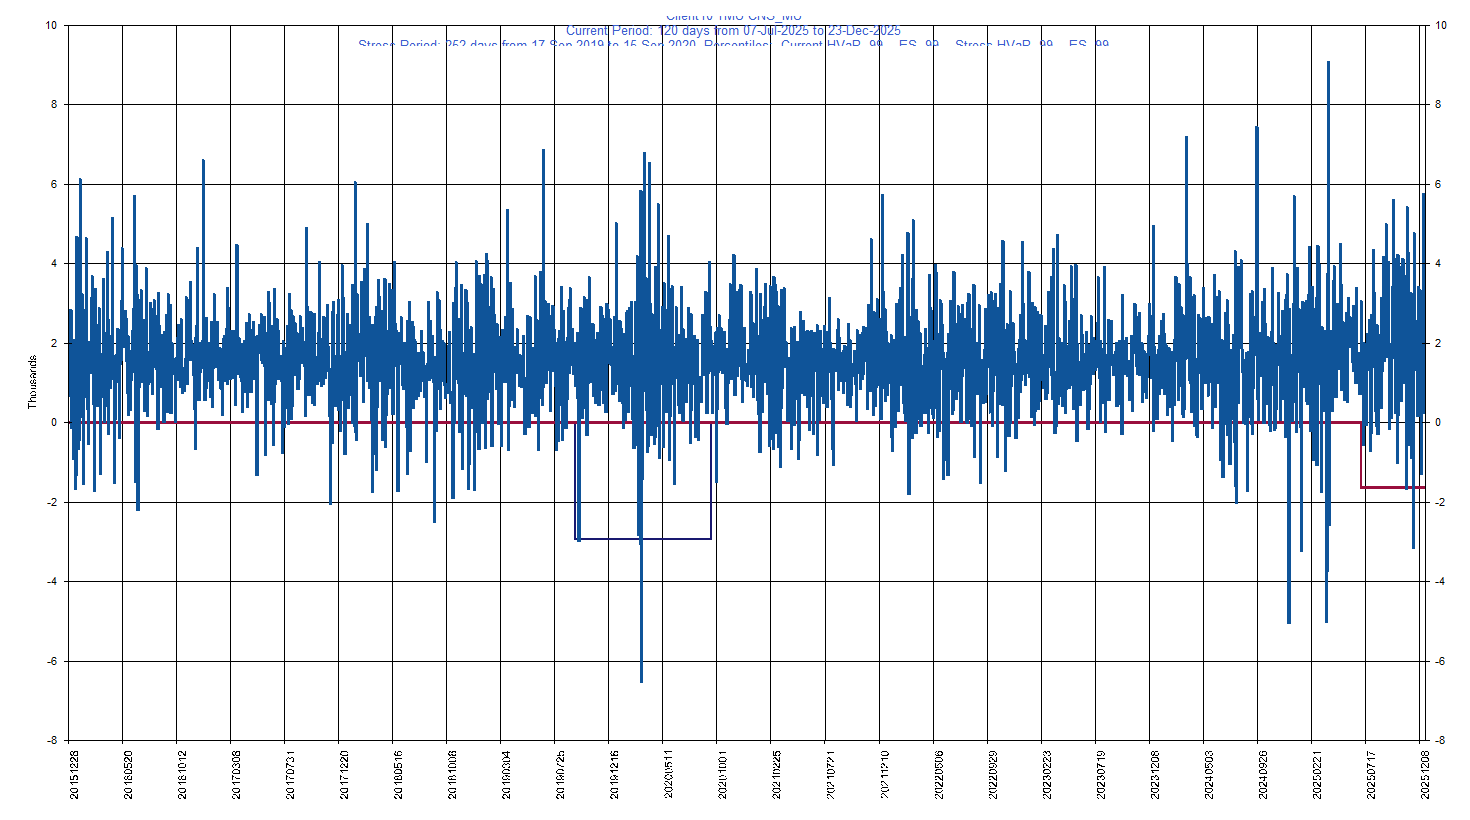Select the 20200511 date label on x-axis

click(668, 774)
